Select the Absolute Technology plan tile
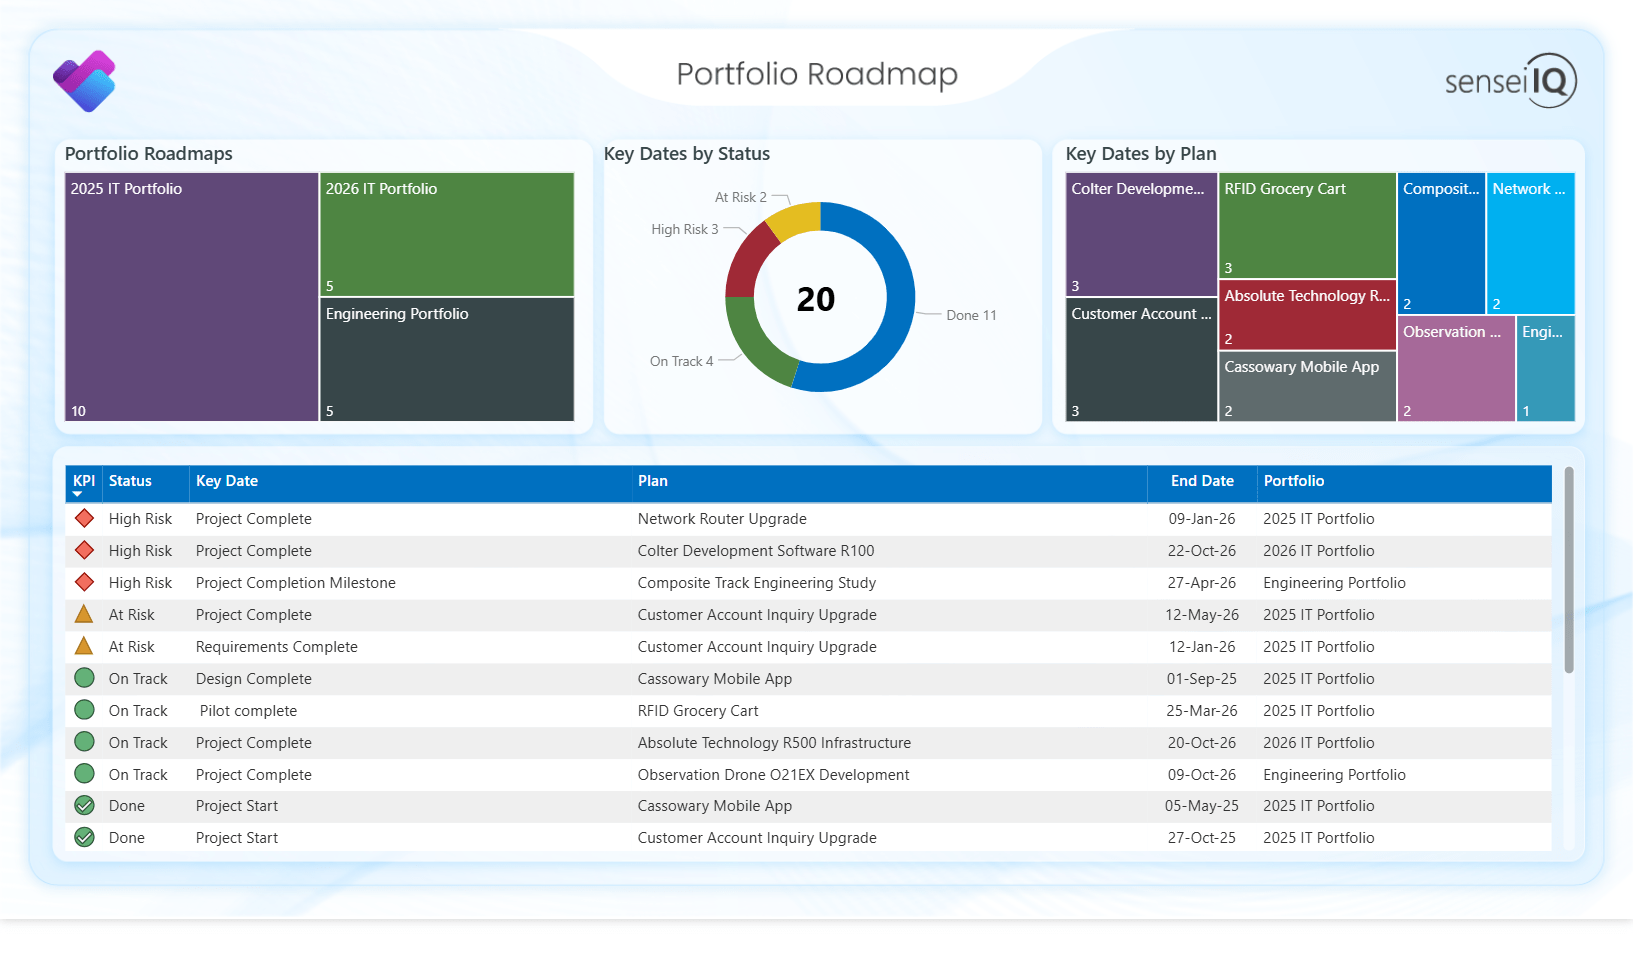 click(x=1306, y=315)
